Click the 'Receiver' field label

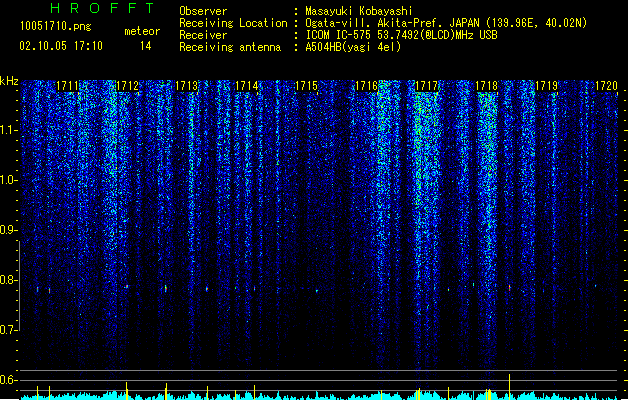[203, 35]
